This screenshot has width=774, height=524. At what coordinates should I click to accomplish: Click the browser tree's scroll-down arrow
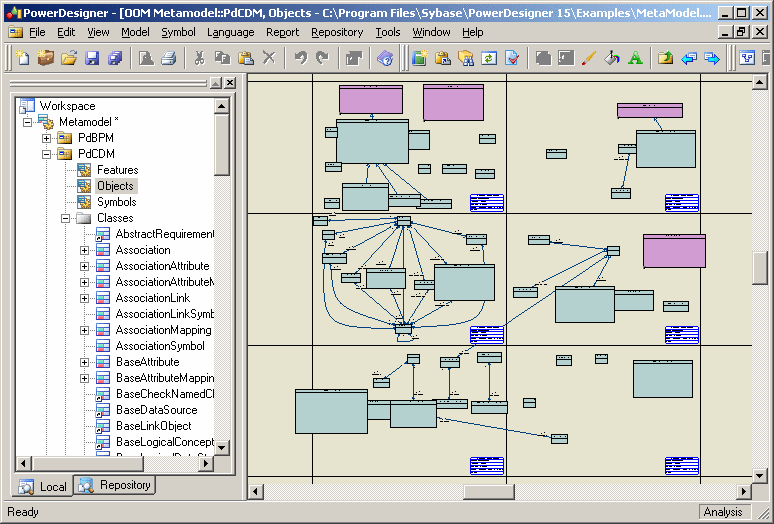point(222,448)
